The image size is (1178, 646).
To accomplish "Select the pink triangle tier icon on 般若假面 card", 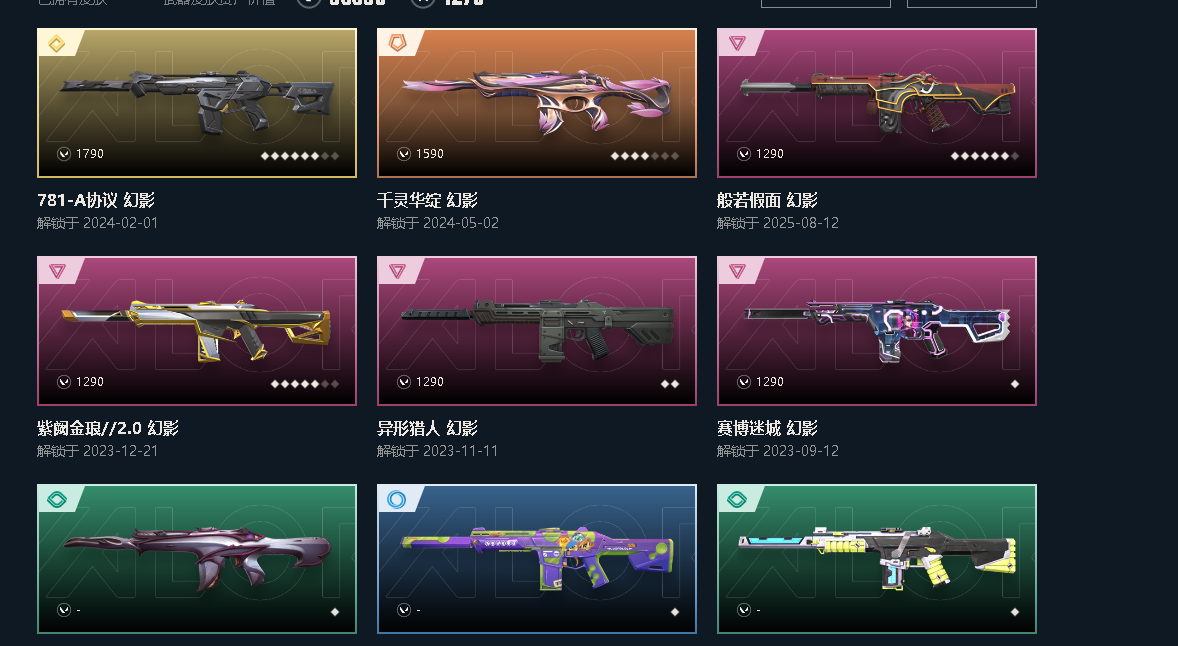I will [x=736, y=44].
